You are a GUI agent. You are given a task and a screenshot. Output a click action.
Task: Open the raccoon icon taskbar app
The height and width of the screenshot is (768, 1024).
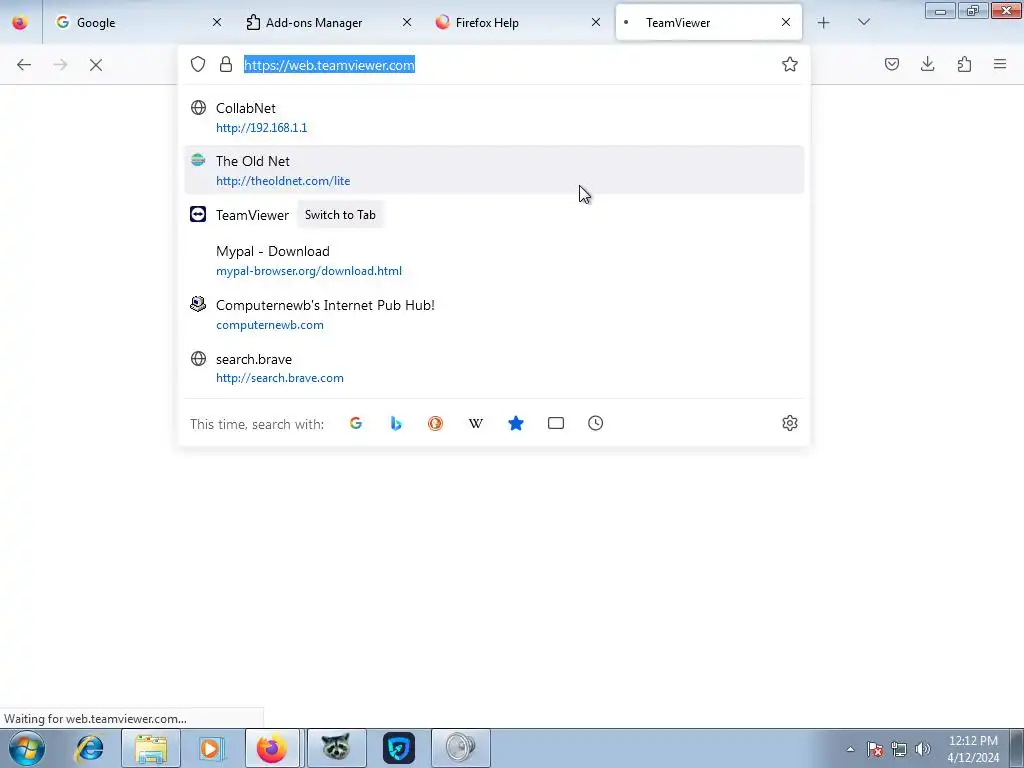[336, 748]
